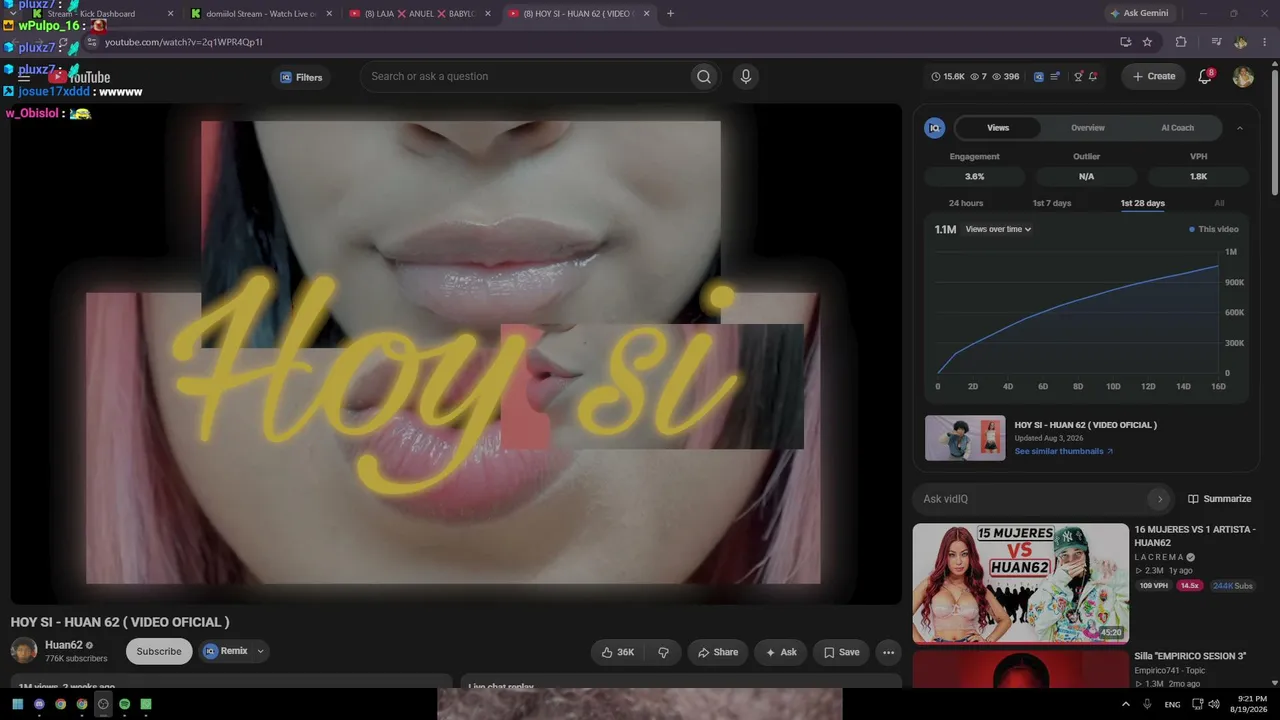Image resolution: width=1280 pixels, height=720 pixels.
Task: Click the Hoy si video player
Action: [x=456, y=354]
